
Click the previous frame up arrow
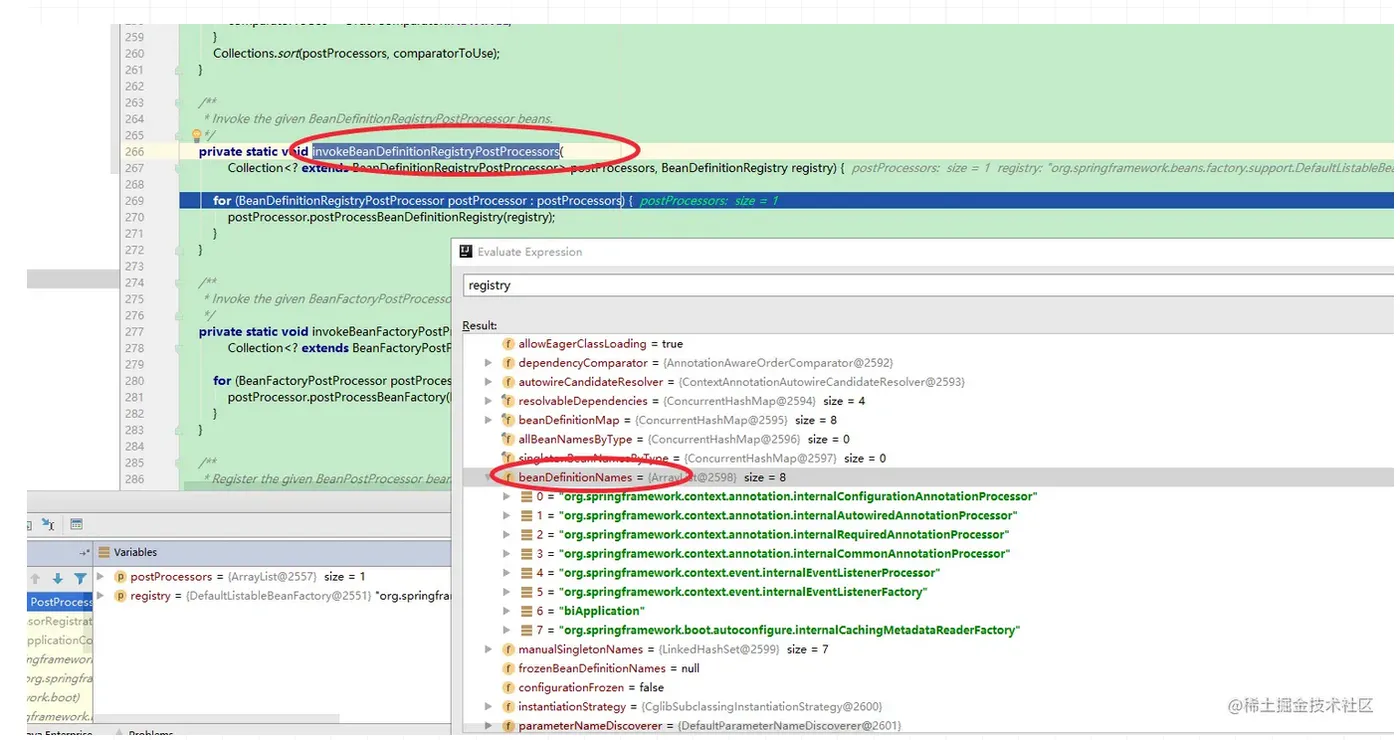coord(35,578)
